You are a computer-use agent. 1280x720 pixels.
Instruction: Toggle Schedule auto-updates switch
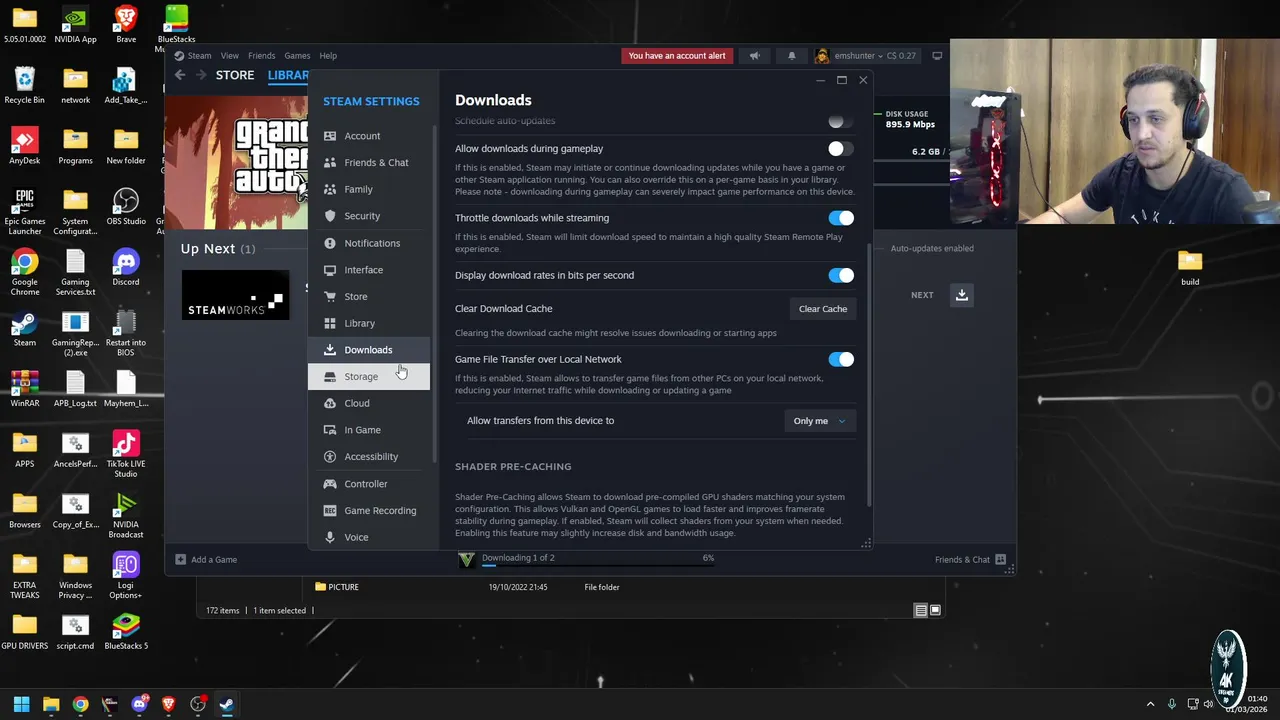pyautogui.click(x=841, y=121)
